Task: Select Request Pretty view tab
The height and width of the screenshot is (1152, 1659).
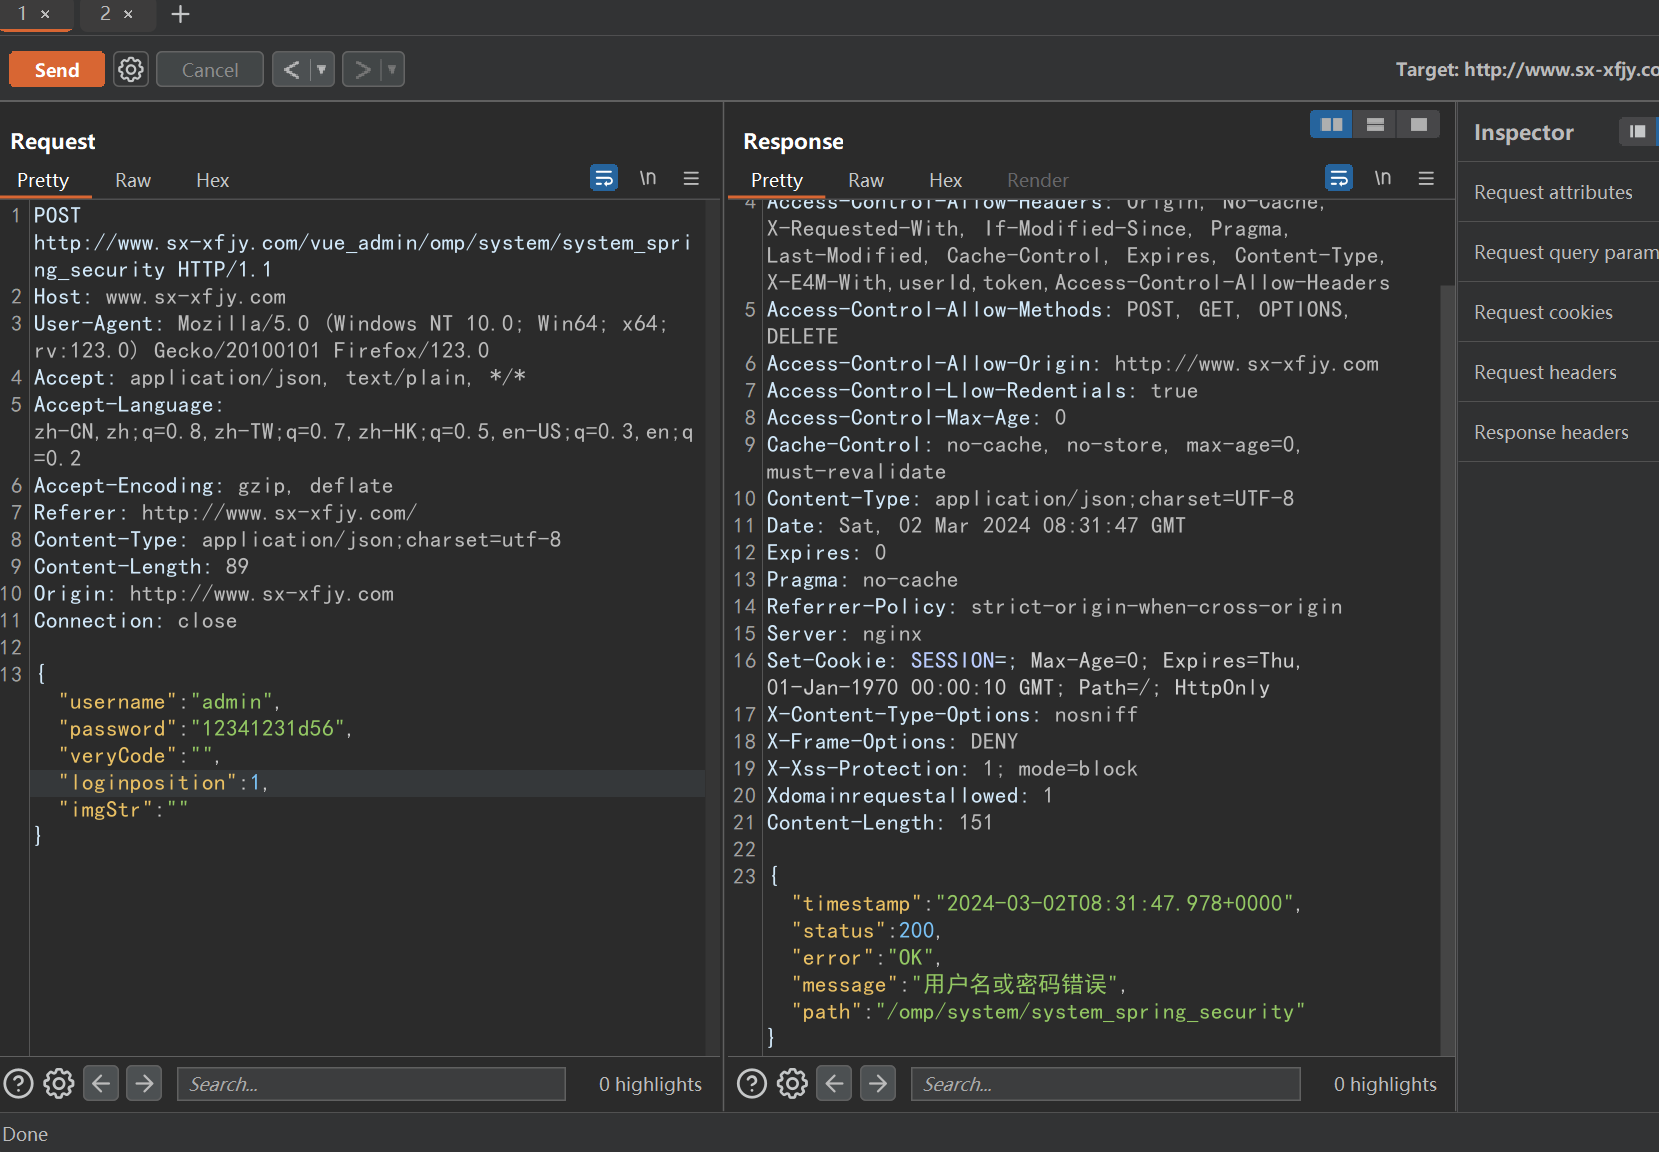Action: (43, 180)
